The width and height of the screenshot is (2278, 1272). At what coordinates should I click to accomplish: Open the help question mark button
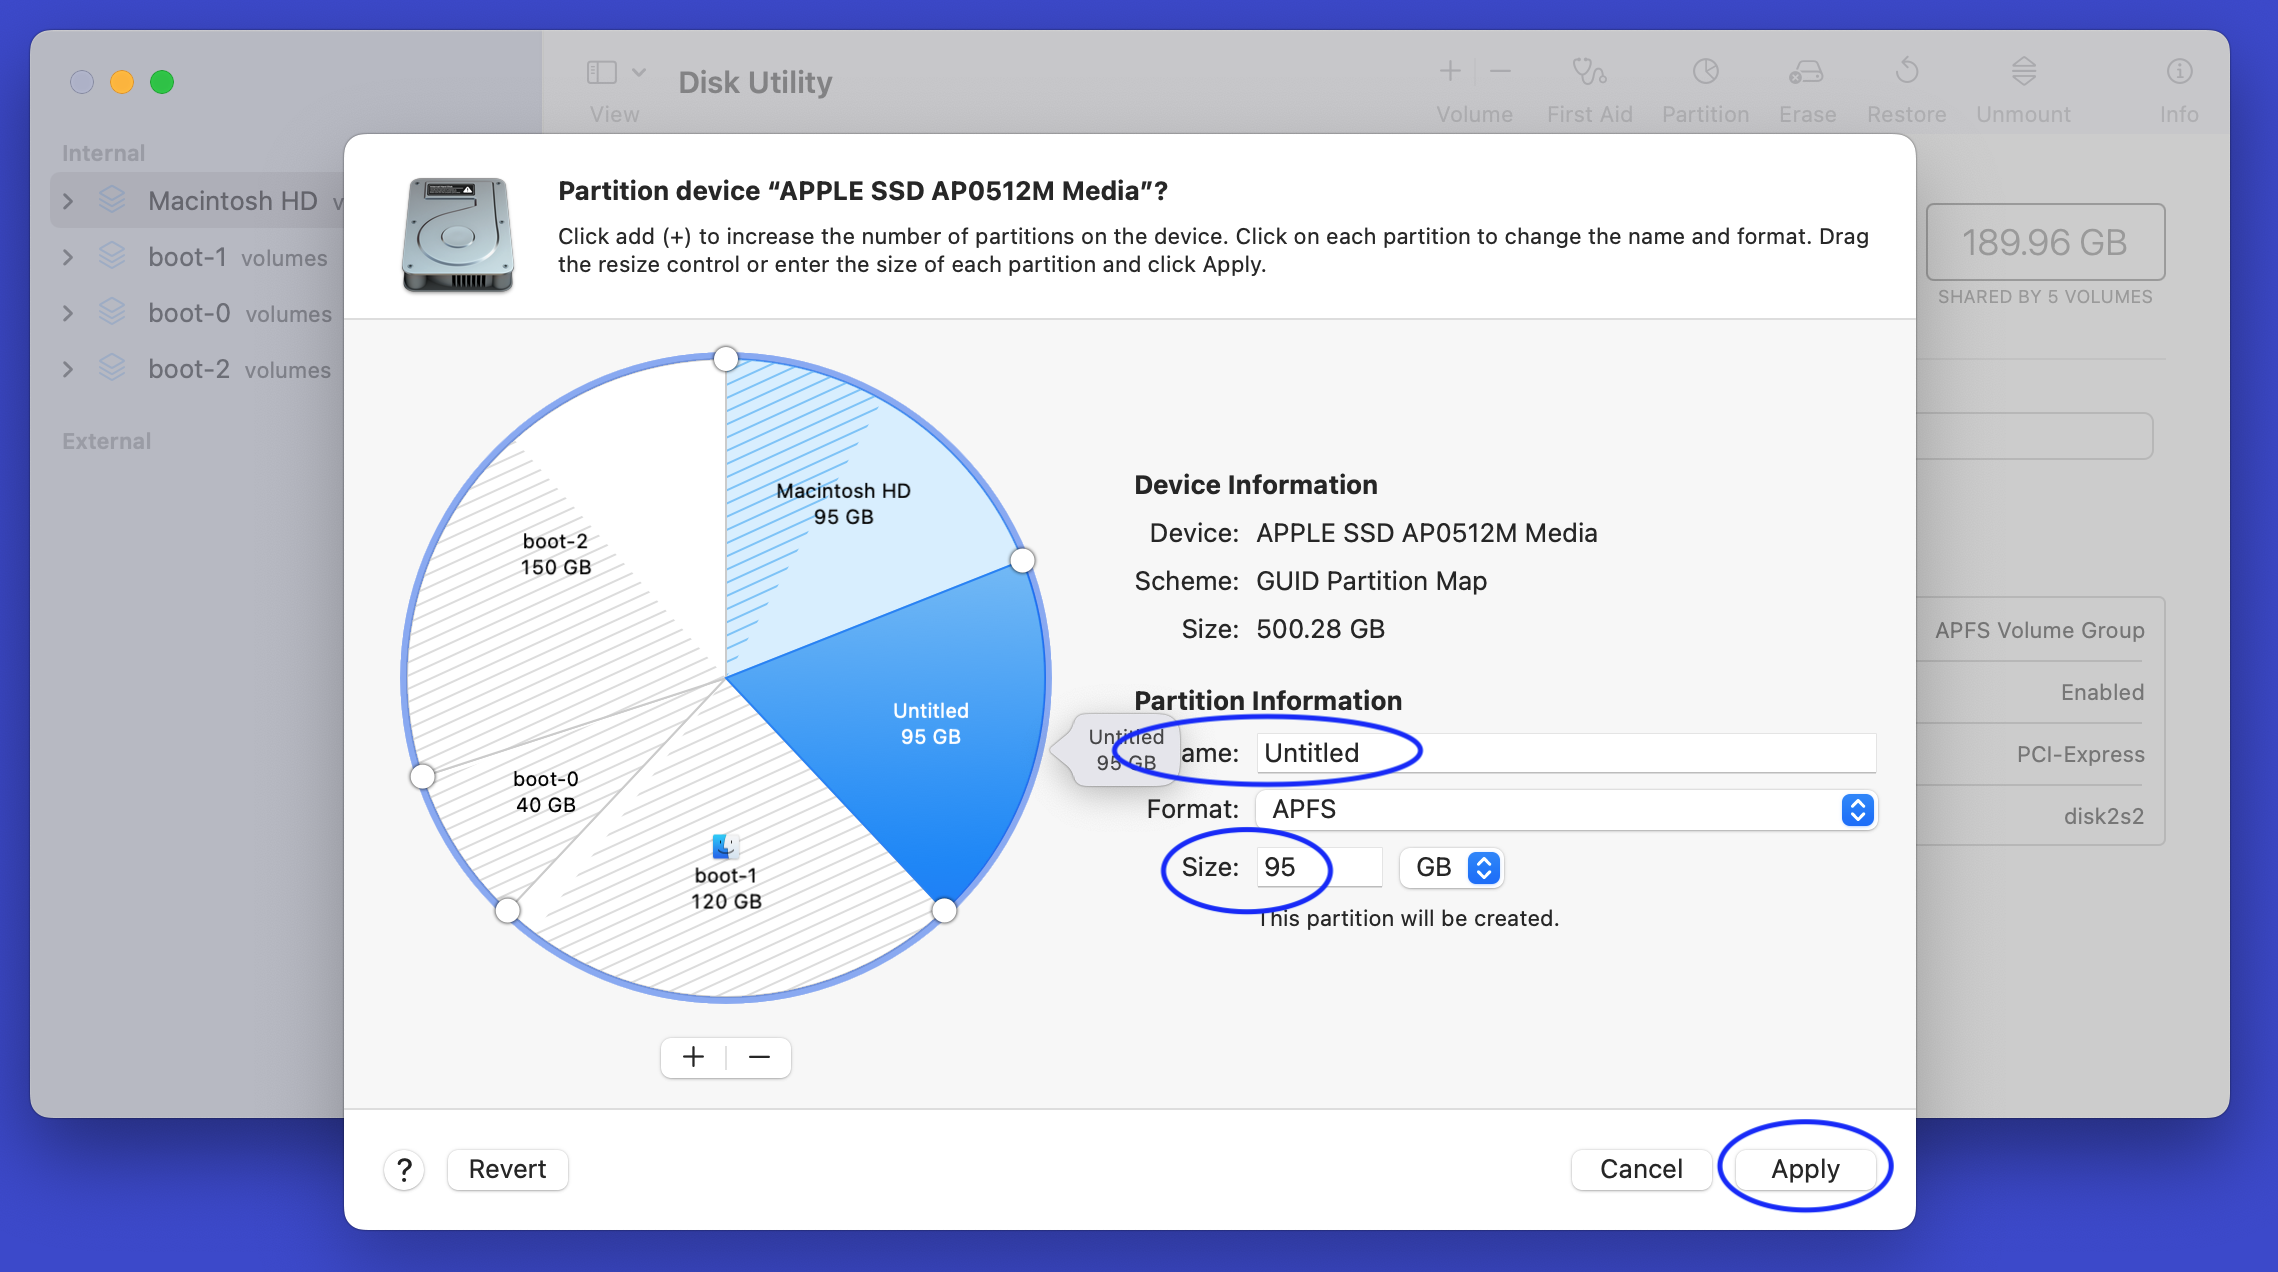pos(404,1169)
